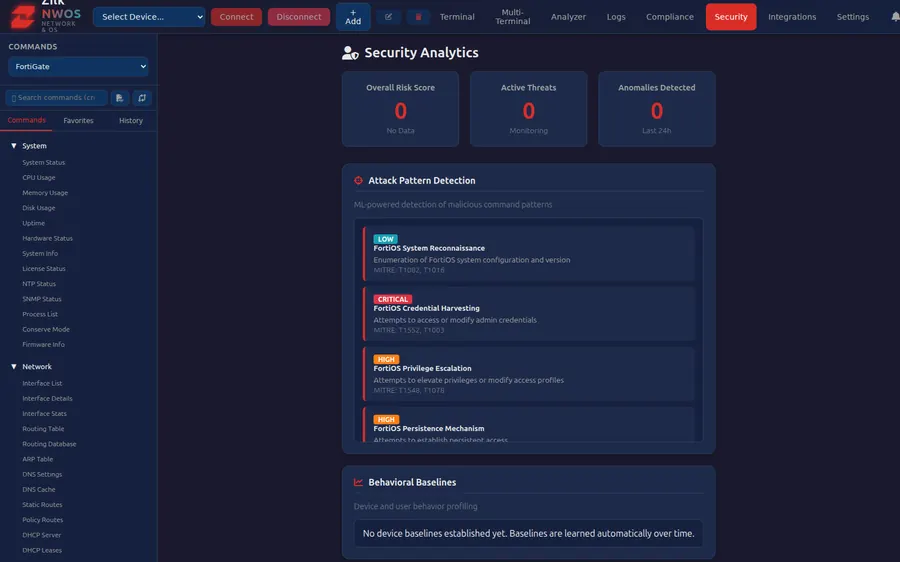Viewport: 900px width, 562px height.
Task: Select the Interface Stats command
Action: tap(45, 414)
